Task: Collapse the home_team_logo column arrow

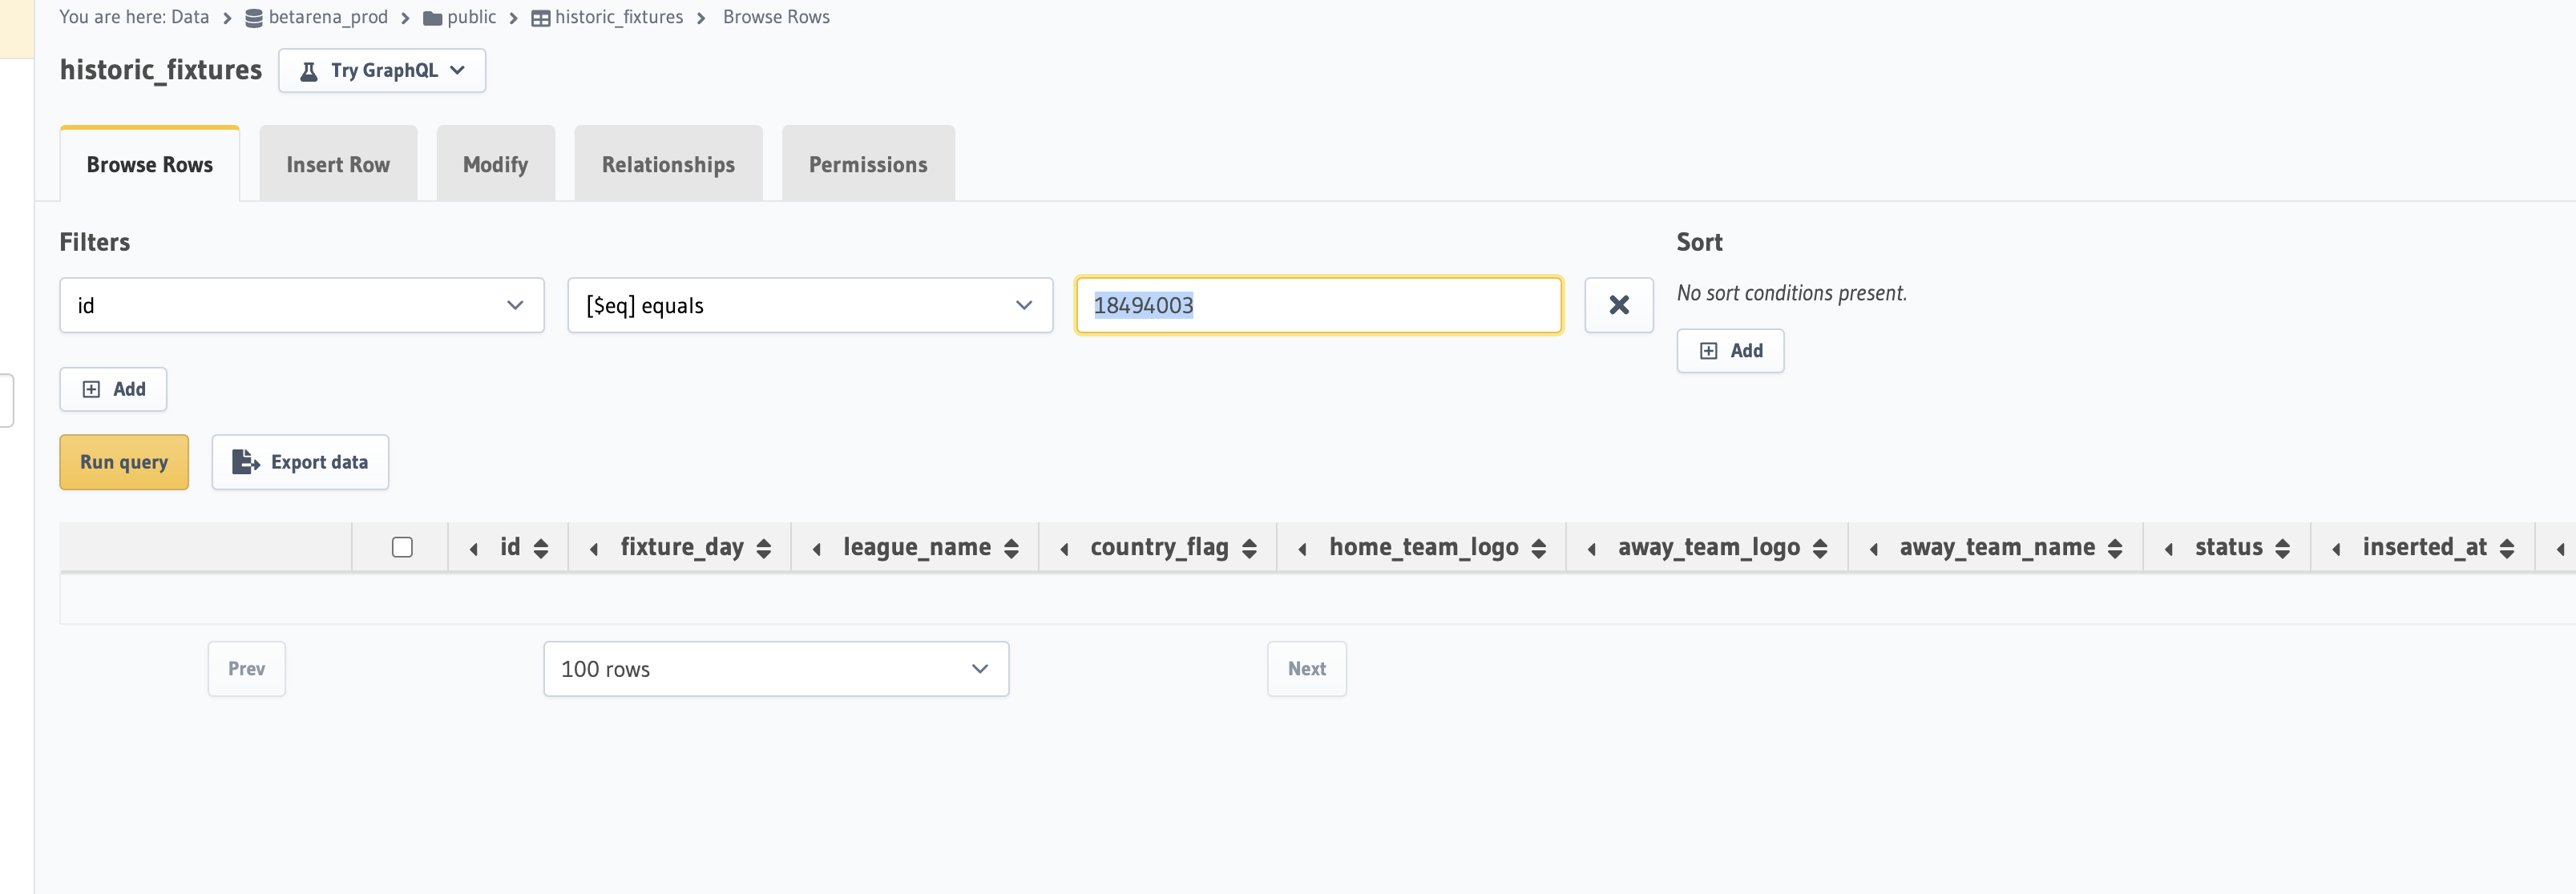Action: pyautogui.click(x=1302, y=548)
